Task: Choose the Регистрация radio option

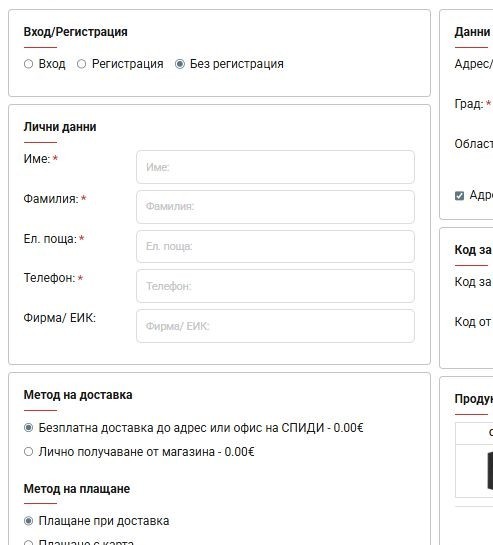Action: (81, 64)
